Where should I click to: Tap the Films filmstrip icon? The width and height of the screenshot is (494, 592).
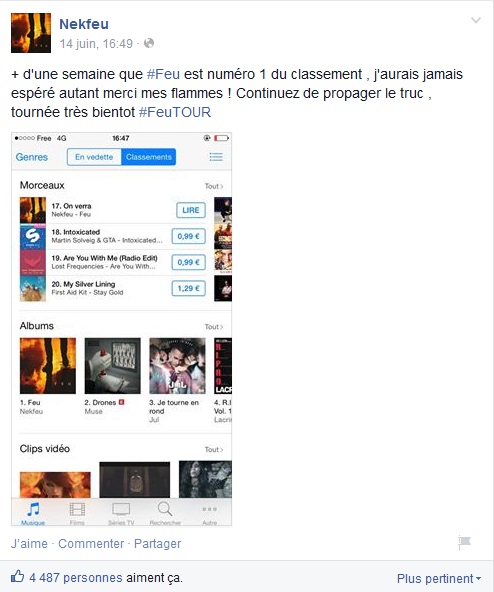coord(77,509)
